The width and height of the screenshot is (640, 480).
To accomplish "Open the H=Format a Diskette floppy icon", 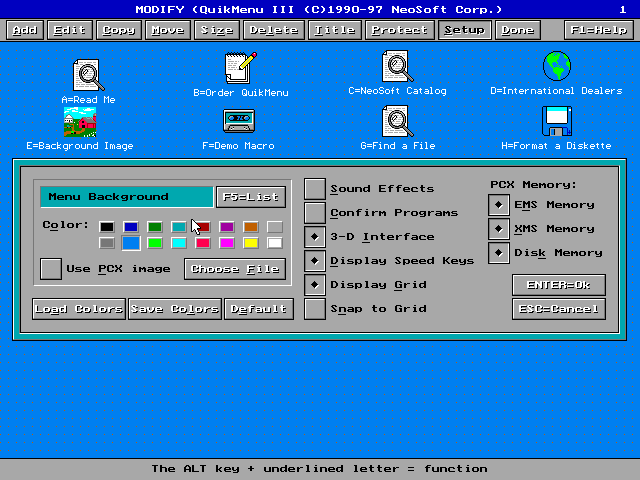I will (557, 121).
